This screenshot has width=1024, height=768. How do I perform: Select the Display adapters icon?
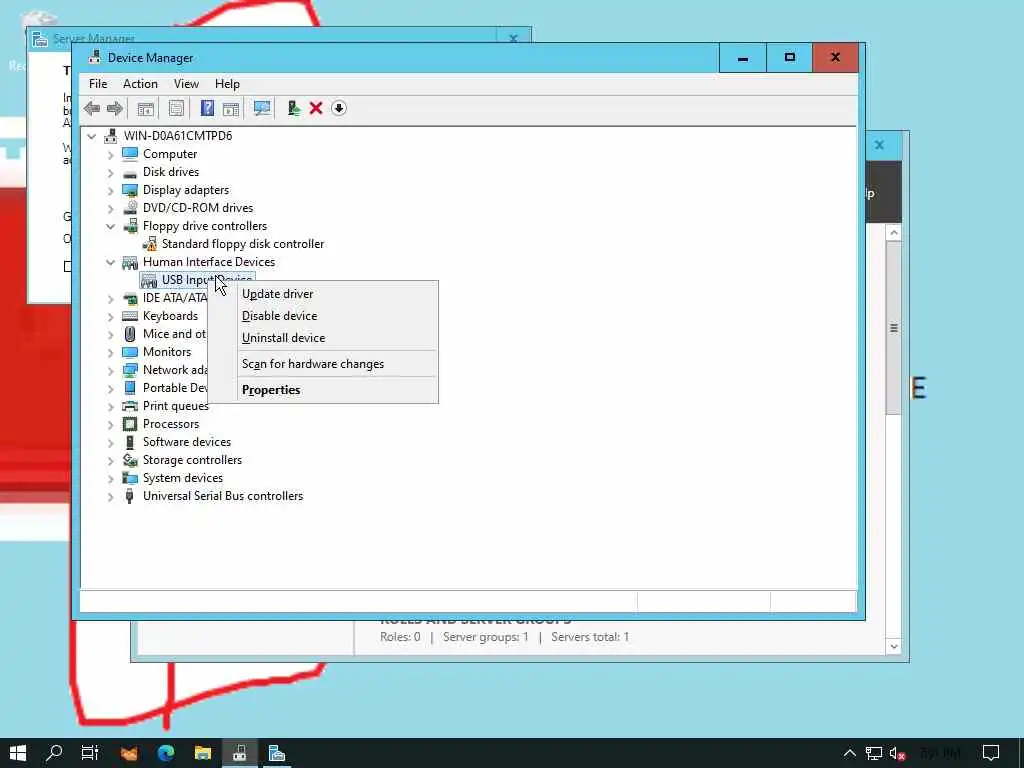pyautogui.click(x=130, y=190)
